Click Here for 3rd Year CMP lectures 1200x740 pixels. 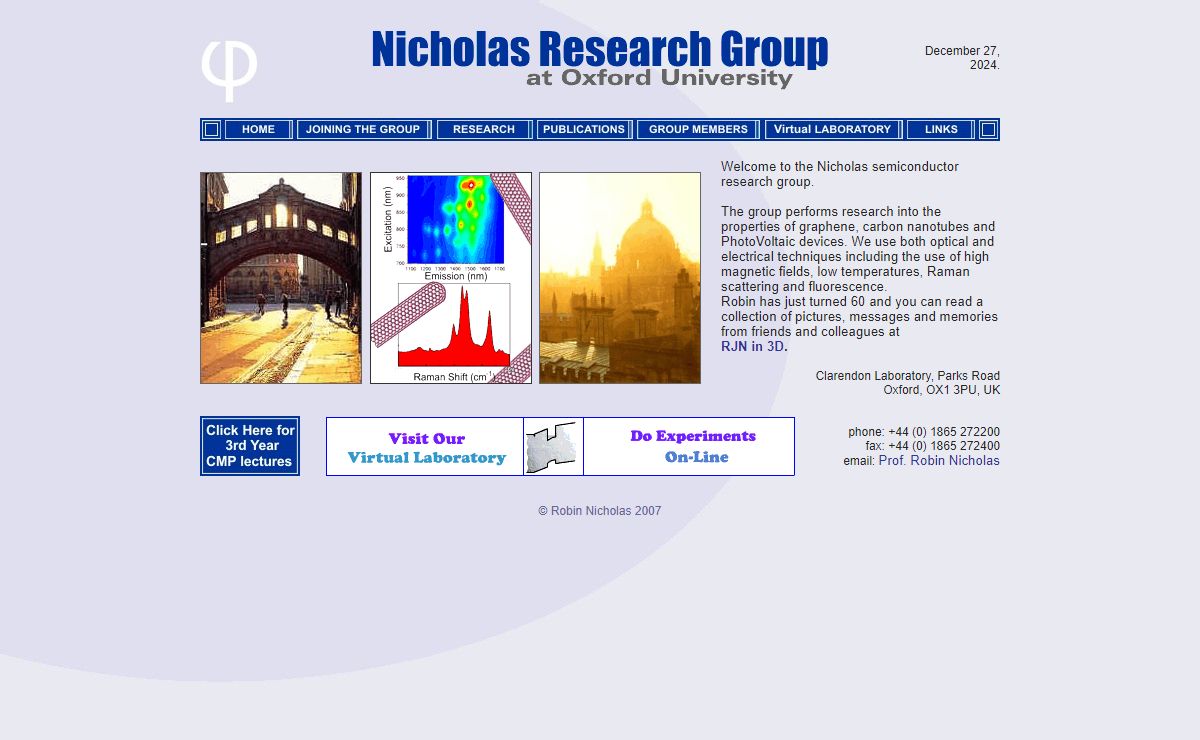(250, 446)
